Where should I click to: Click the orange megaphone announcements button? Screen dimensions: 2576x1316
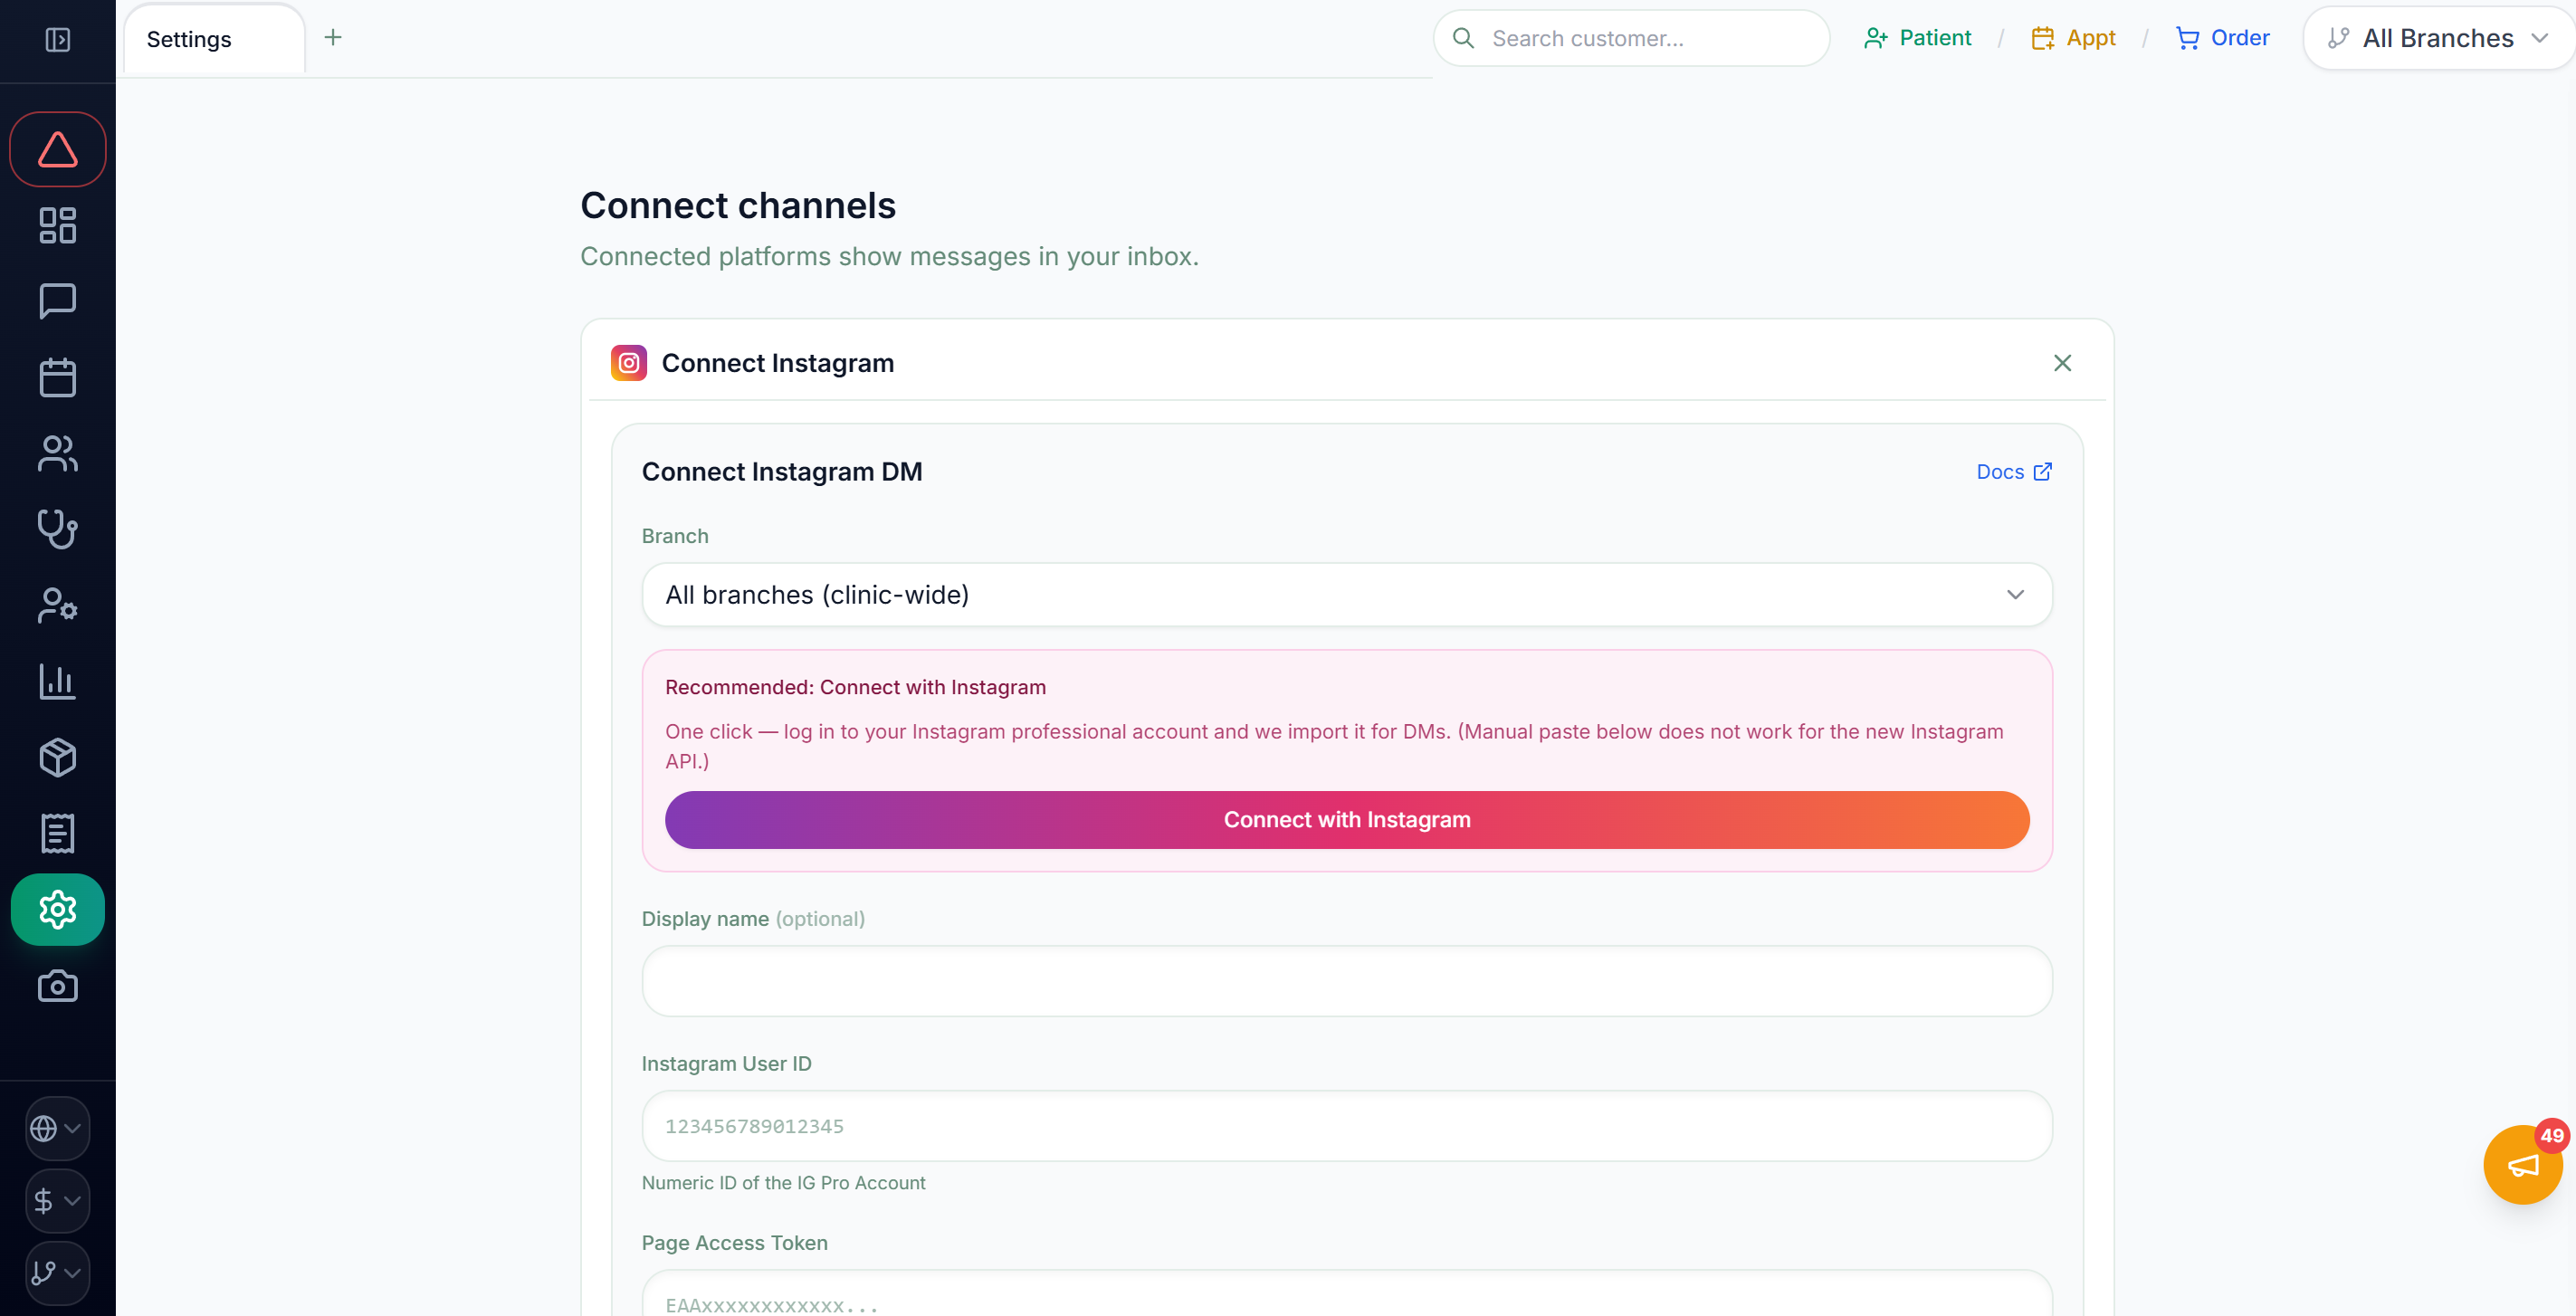[x=2523, y=1166]
